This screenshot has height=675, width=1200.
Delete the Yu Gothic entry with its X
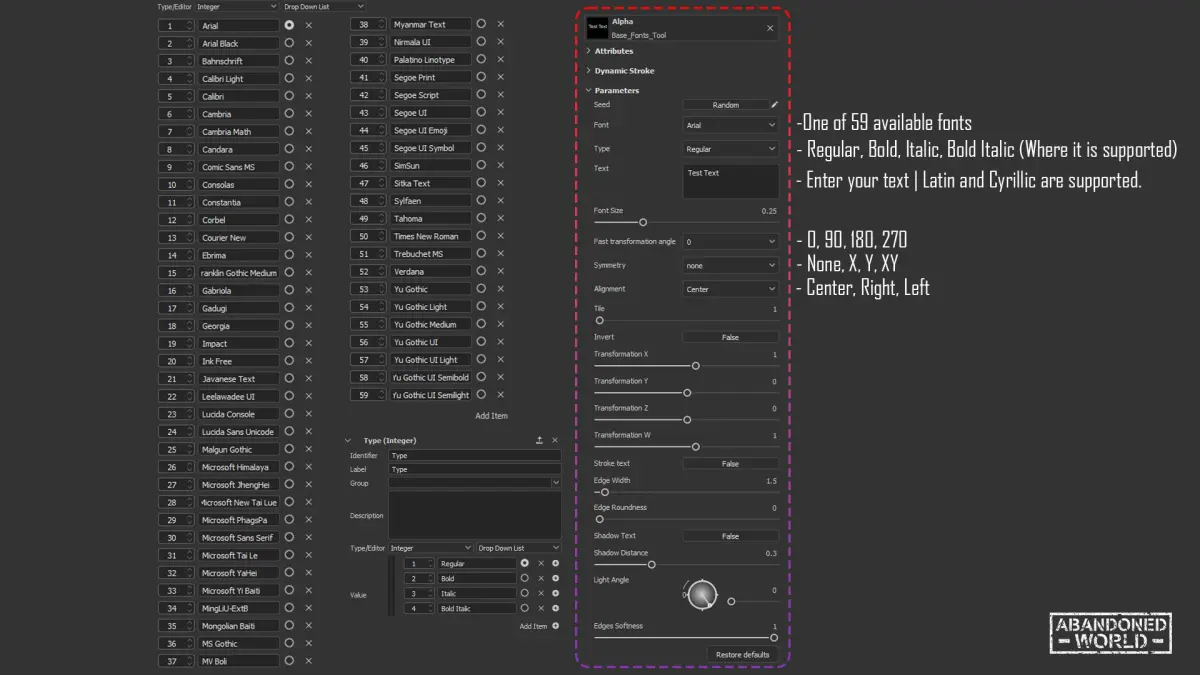click(x=500, y=289)
